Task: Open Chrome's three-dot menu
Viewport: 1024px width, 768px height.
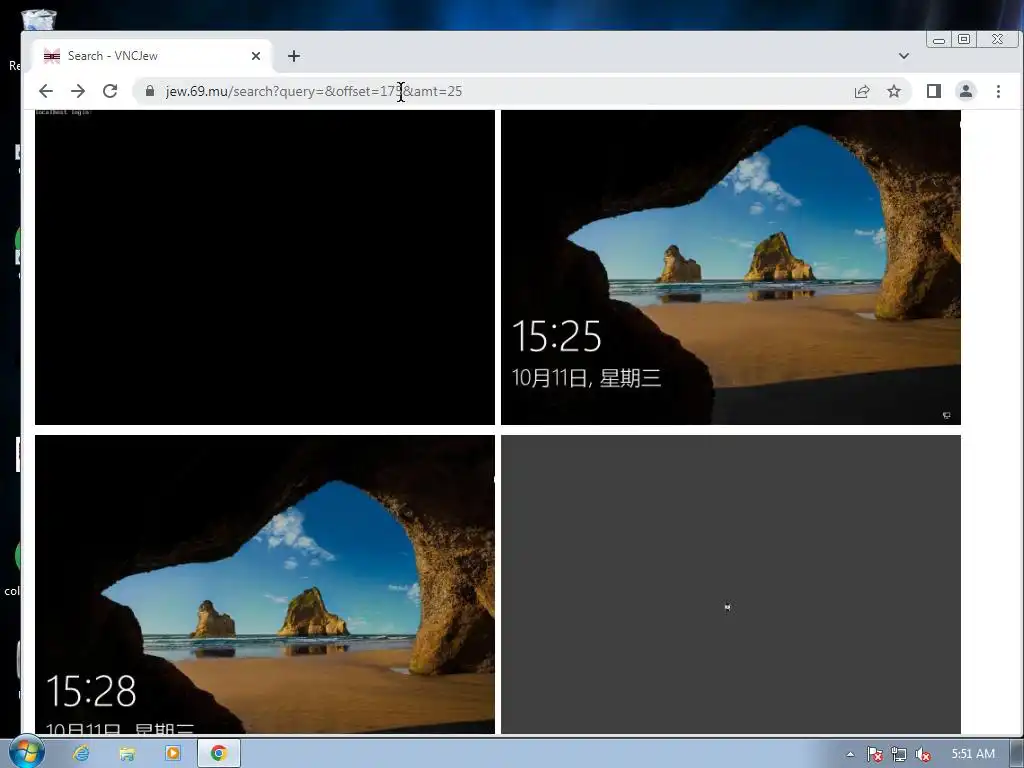Action: pos(998,91)
